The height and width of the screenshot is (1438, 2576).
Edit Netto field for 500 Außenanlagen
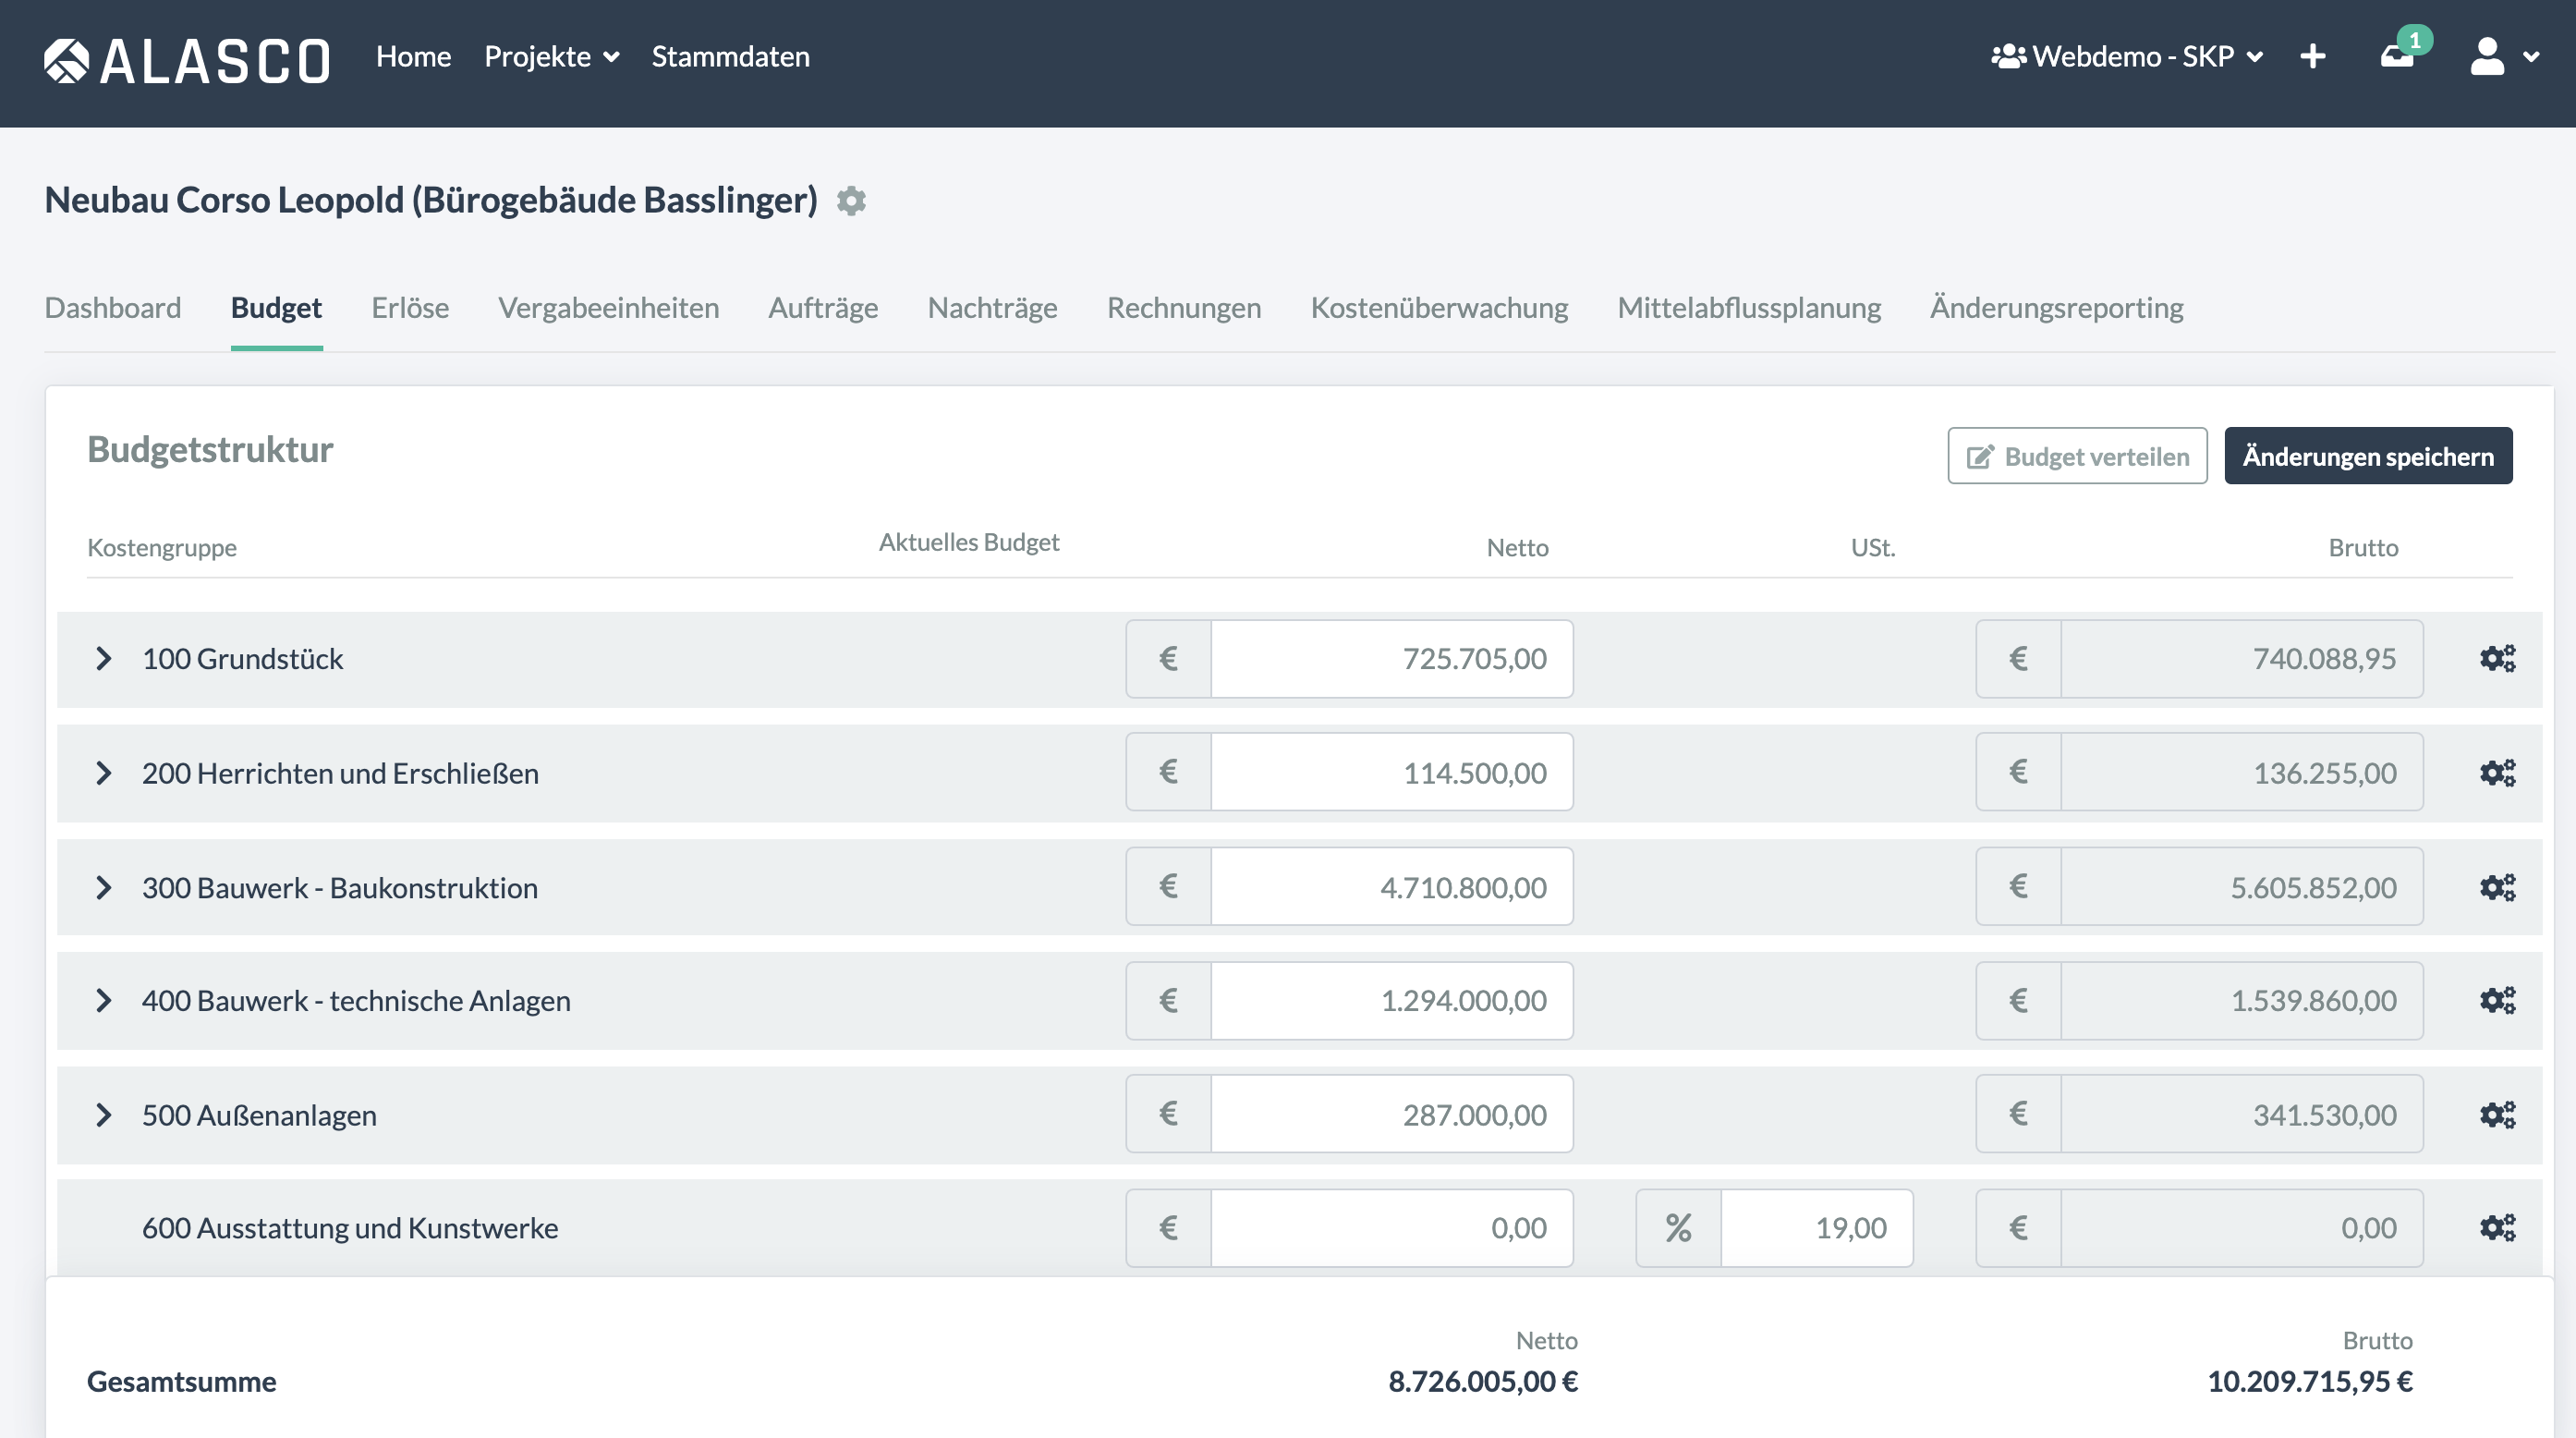tap(1391, 1114)
